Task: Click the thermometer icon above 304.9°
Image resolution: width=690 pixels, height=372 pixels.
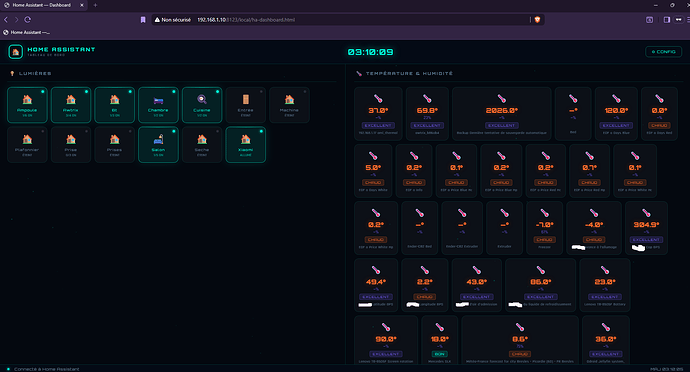Action: [x=646, y=213]
